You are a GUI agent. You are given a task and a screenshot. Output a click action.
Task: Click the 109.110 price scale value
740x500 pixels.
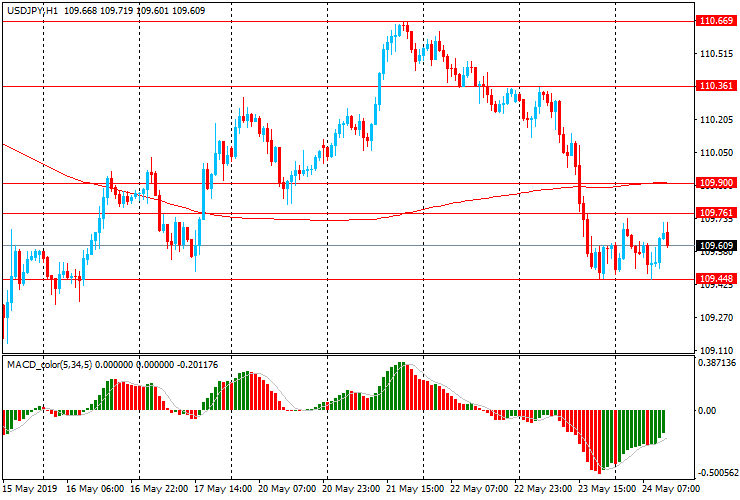(716, 351)
